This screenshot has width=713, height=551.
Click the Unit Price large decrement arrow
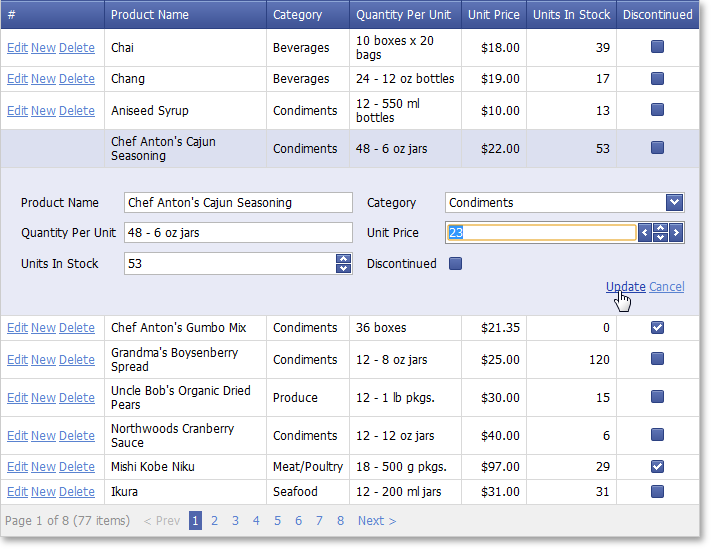pos(645,233)
